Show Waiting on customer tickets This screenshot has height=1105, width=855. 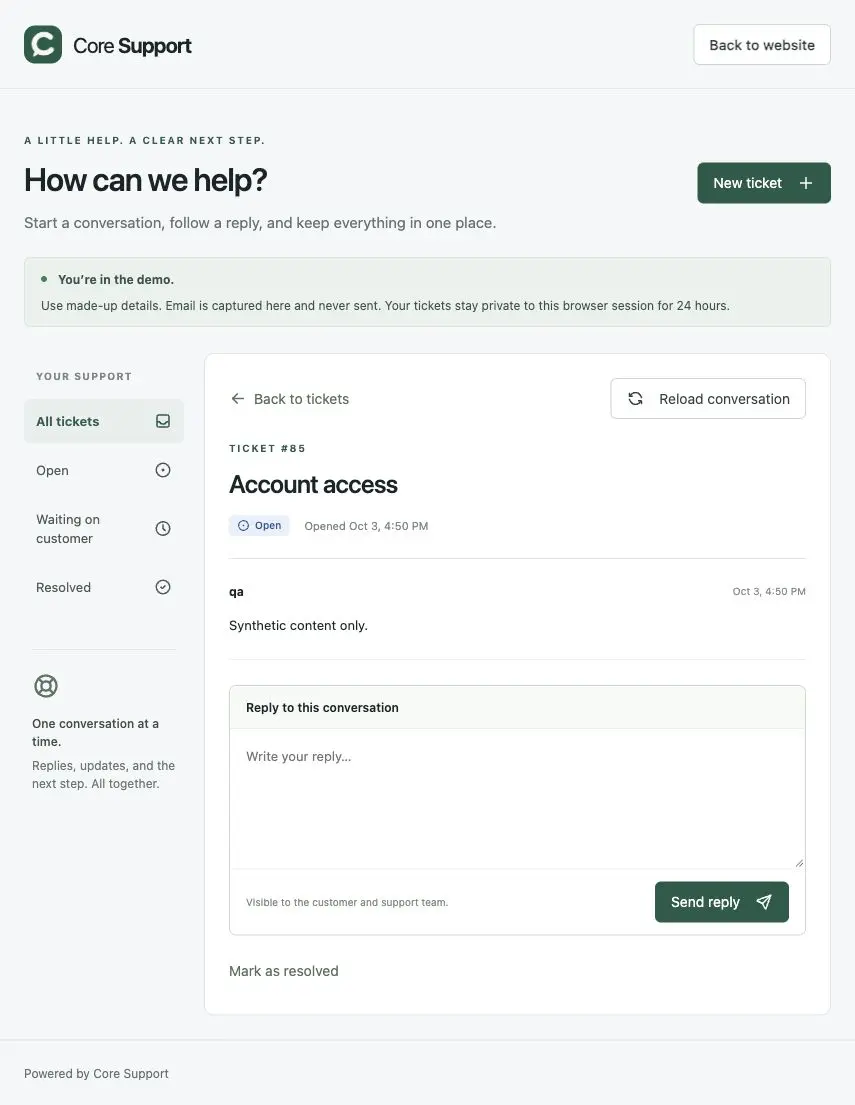104,529
